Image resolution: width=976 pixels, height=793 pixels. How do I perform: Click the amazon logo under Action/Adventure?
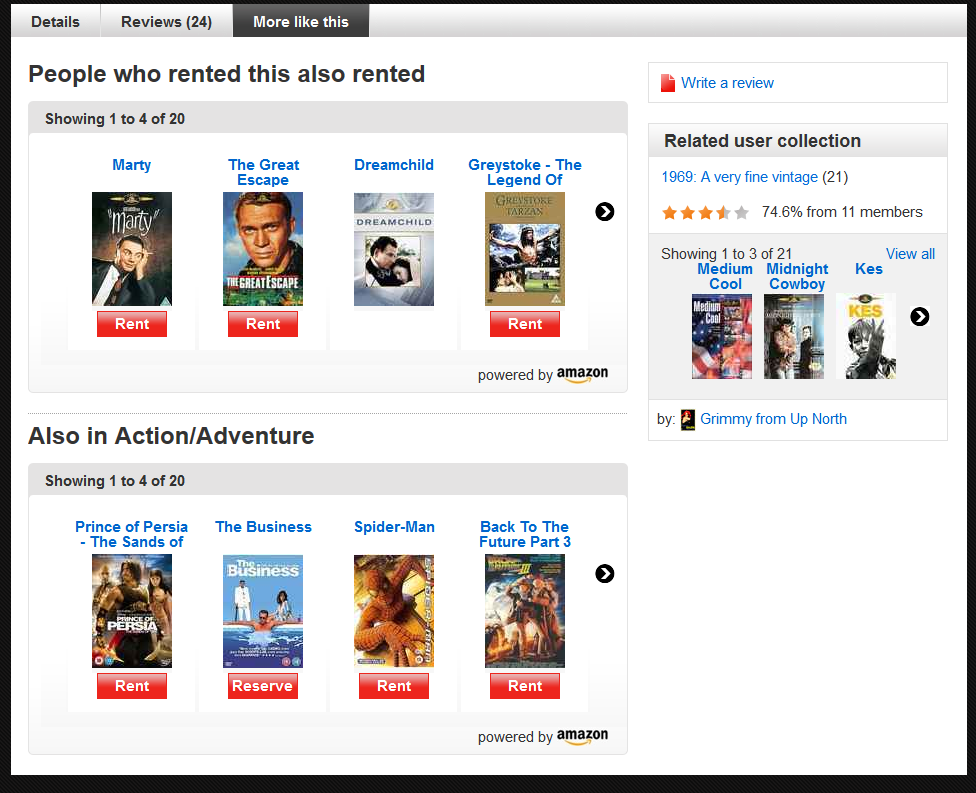pyautogui.click(x=583, y=736)
